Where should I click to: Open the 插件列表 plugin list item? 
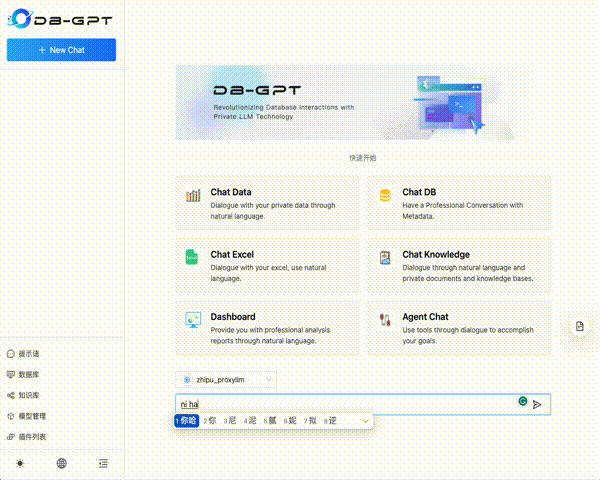pos(26,437)
